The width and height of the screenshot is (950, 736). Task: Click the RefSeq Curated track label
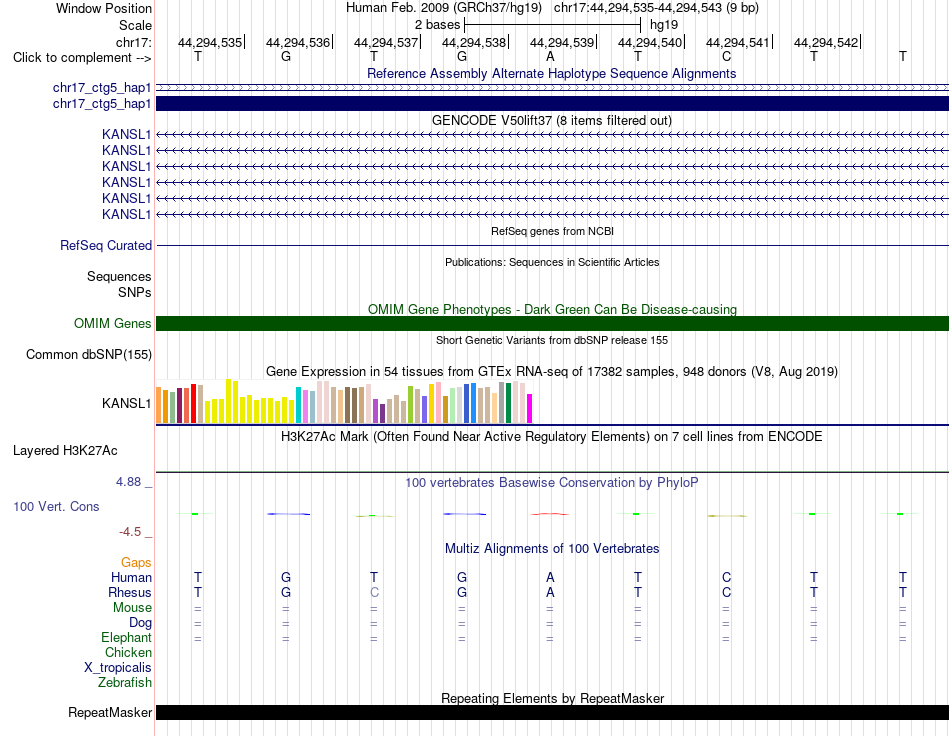(105, 245)
